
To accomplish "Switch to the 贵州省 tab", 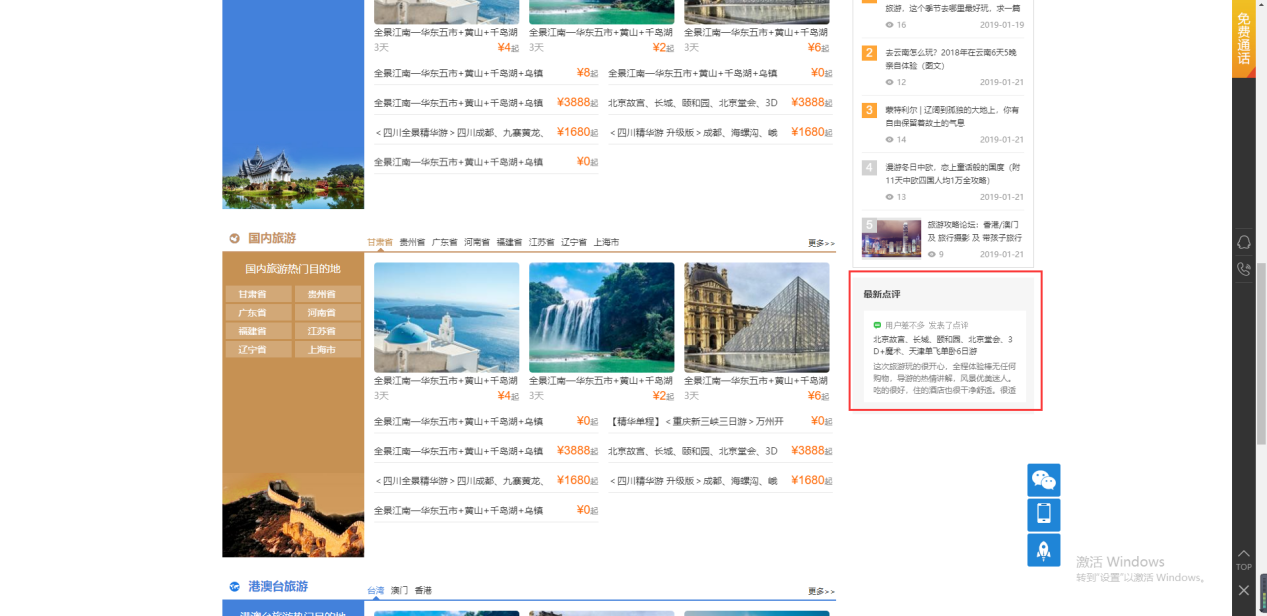I will [x=412, y=242].
